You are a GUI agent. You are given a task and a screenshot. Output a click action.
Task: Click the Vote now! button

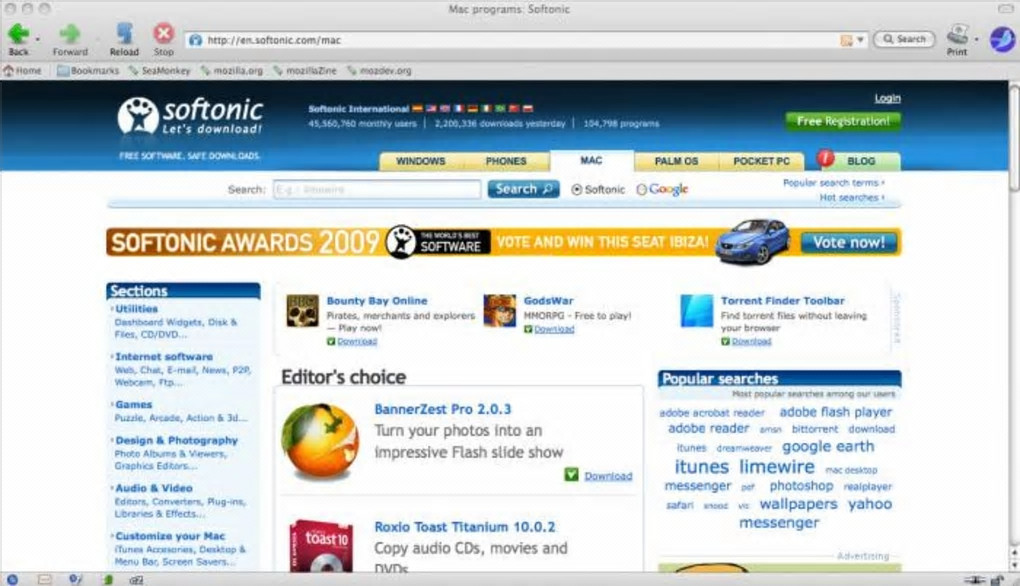[848, 242]
